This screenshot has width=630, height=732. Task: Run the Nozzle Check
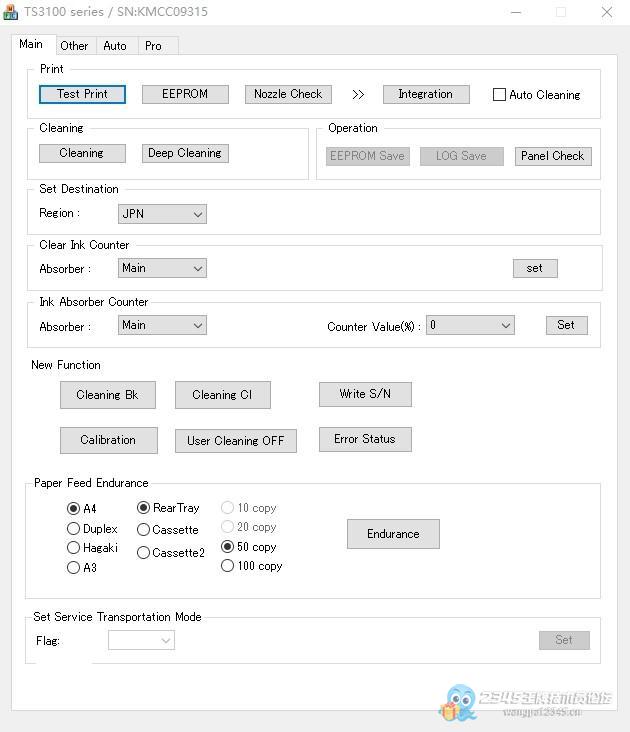(287, 94)
